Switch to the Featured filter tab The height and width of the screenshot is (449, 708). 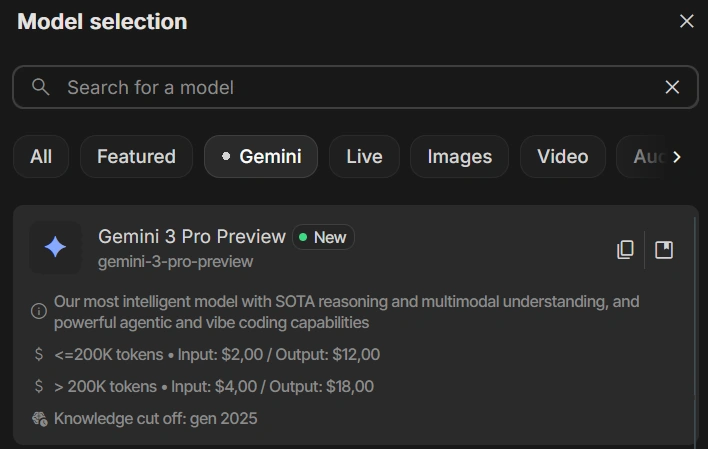pyautogui.click(x=136, y=157)
